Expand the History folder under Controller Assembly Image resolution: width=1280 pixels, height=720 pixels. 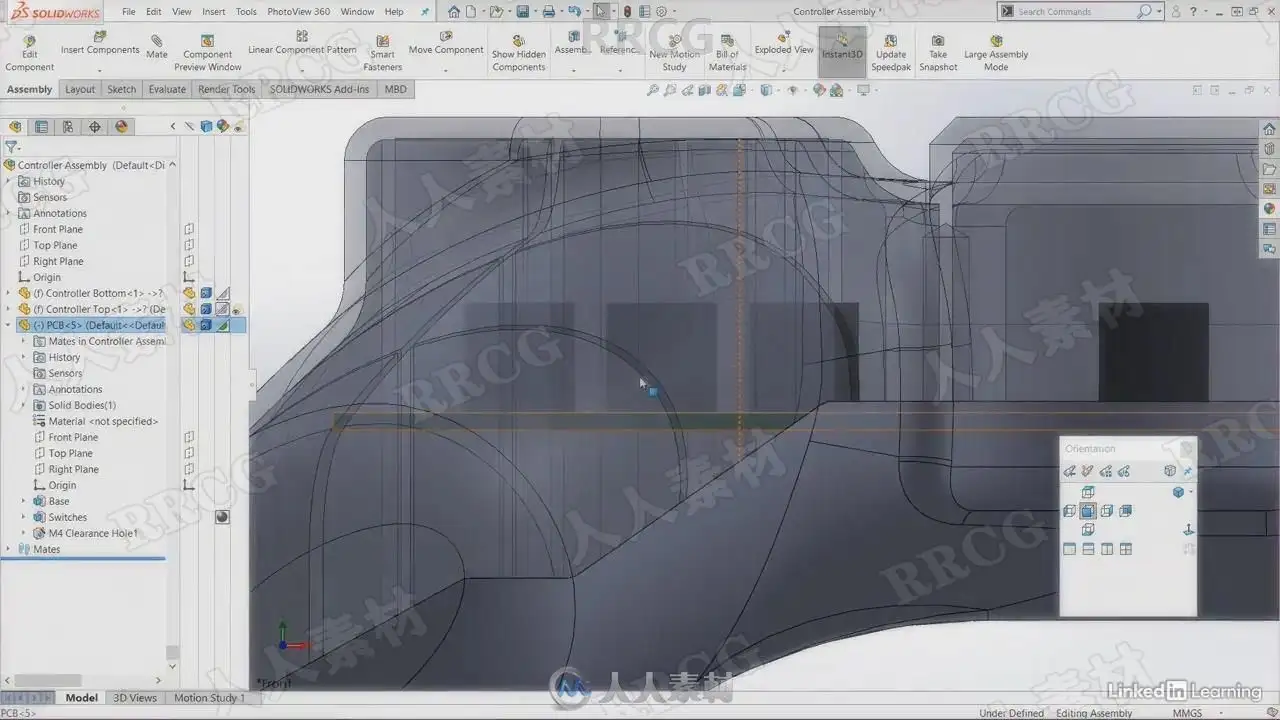9,181
